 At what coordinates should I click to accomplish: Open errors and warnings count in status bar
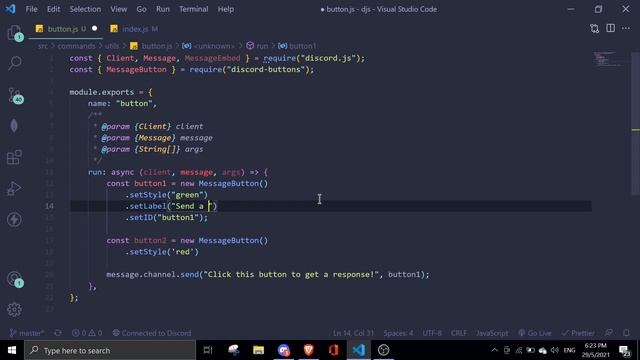tap(87, 333)
